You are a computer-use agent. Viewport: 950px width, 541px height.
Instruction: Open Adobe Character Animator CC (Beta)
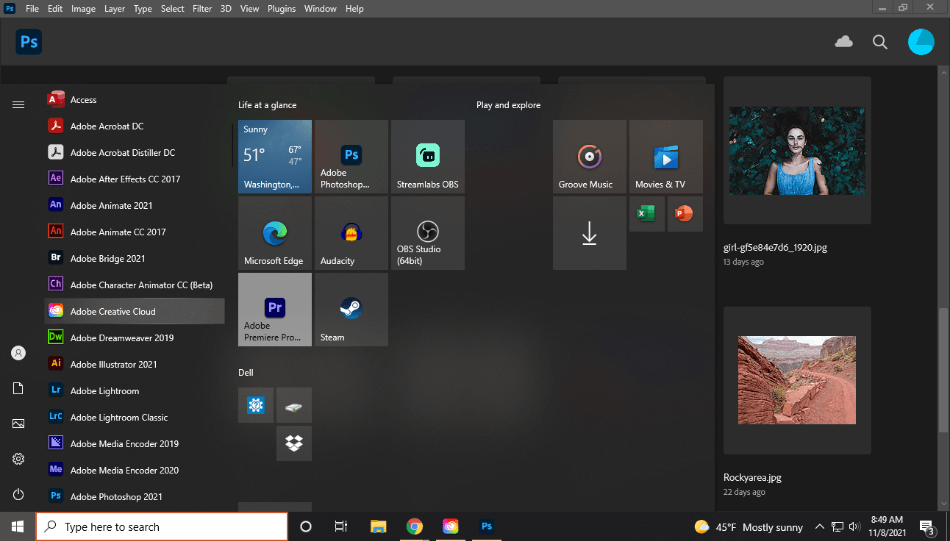(x=135, y=285)
